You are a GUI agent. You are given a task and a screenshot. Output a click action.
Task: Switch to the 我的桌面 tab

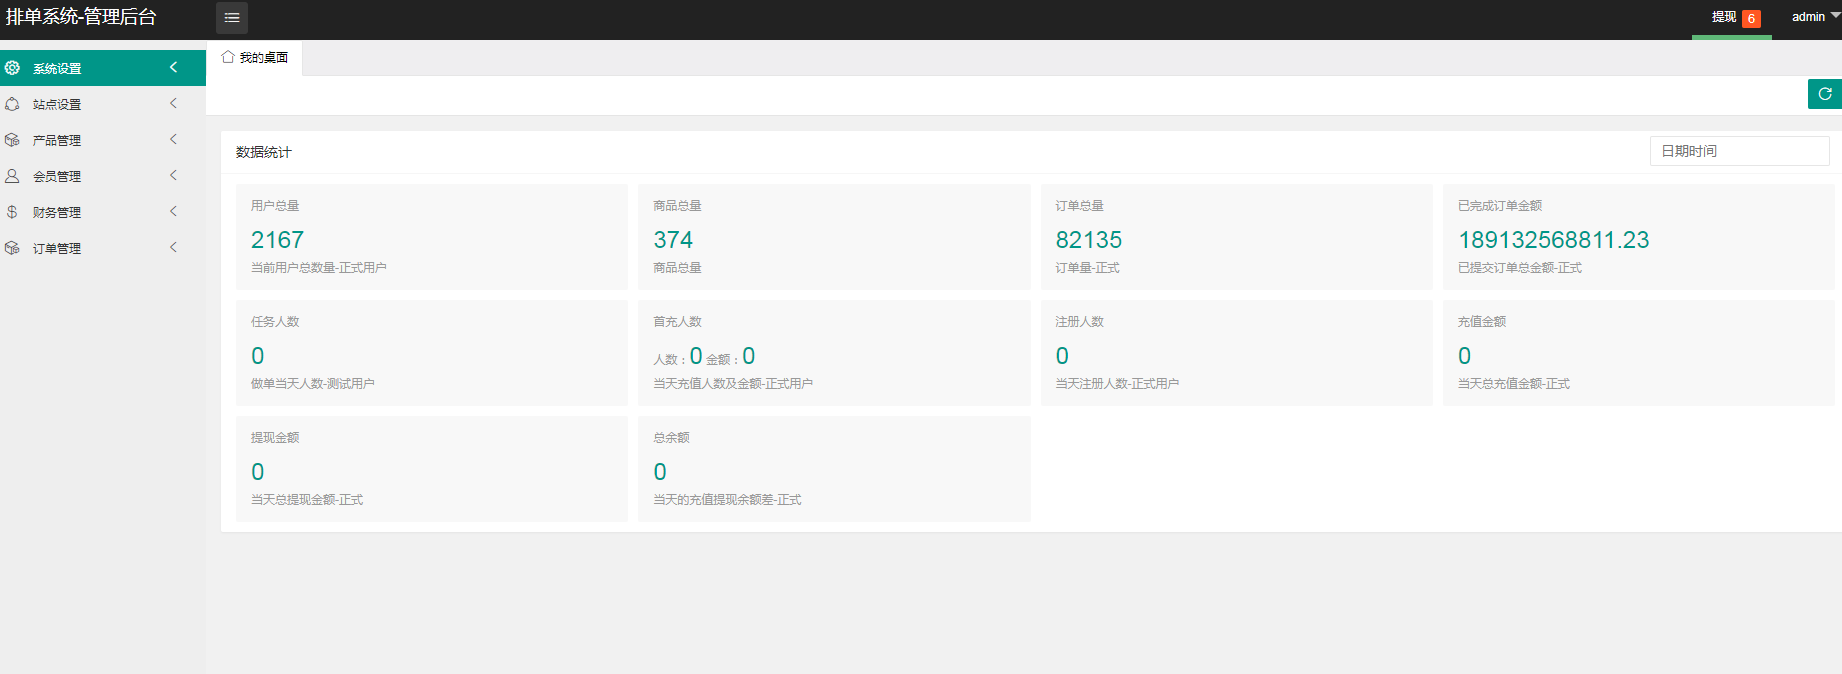tap(254, 58)
